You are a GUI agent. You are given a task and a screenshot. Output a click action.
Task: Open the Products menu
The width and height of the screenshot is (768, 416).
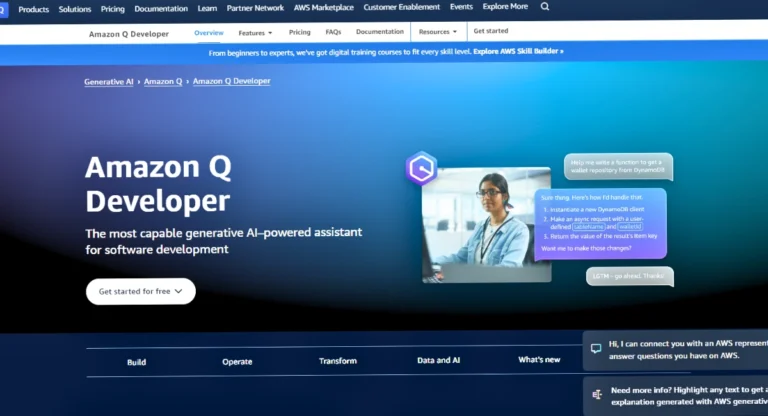click(34, 9)
